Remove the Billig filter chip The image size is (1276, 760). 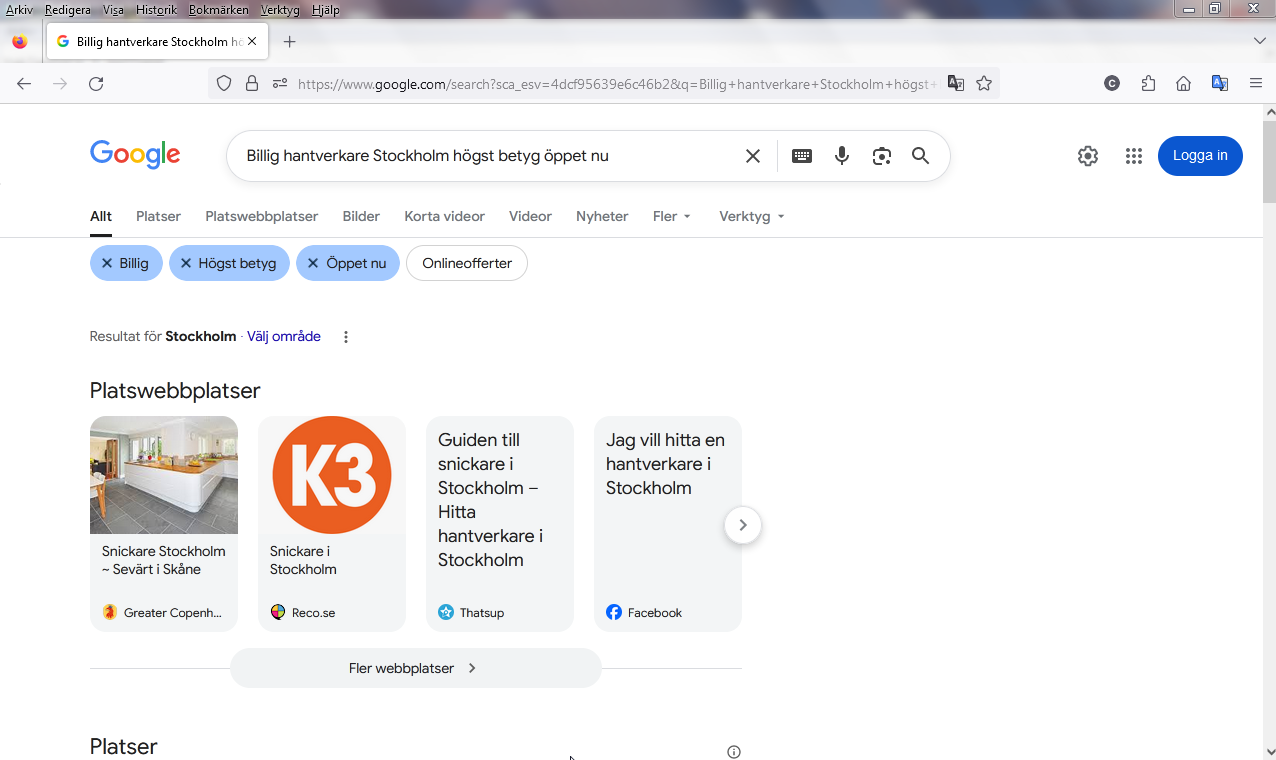[x=126, y=263]
